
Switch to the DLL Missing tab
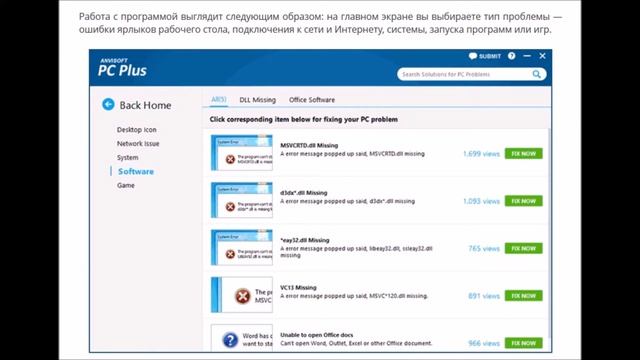coord(258,100)
